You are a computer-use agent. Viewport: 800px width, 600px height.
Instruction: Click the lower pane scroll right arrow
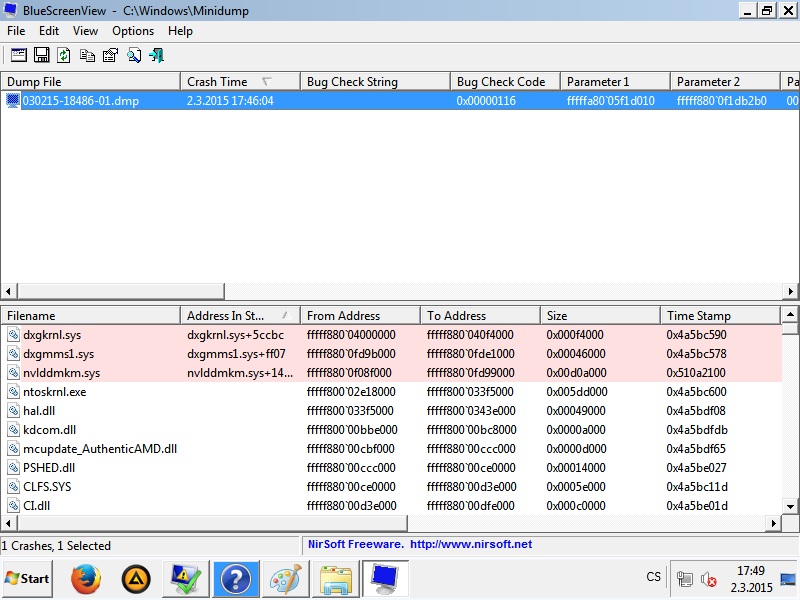[773, 523]
